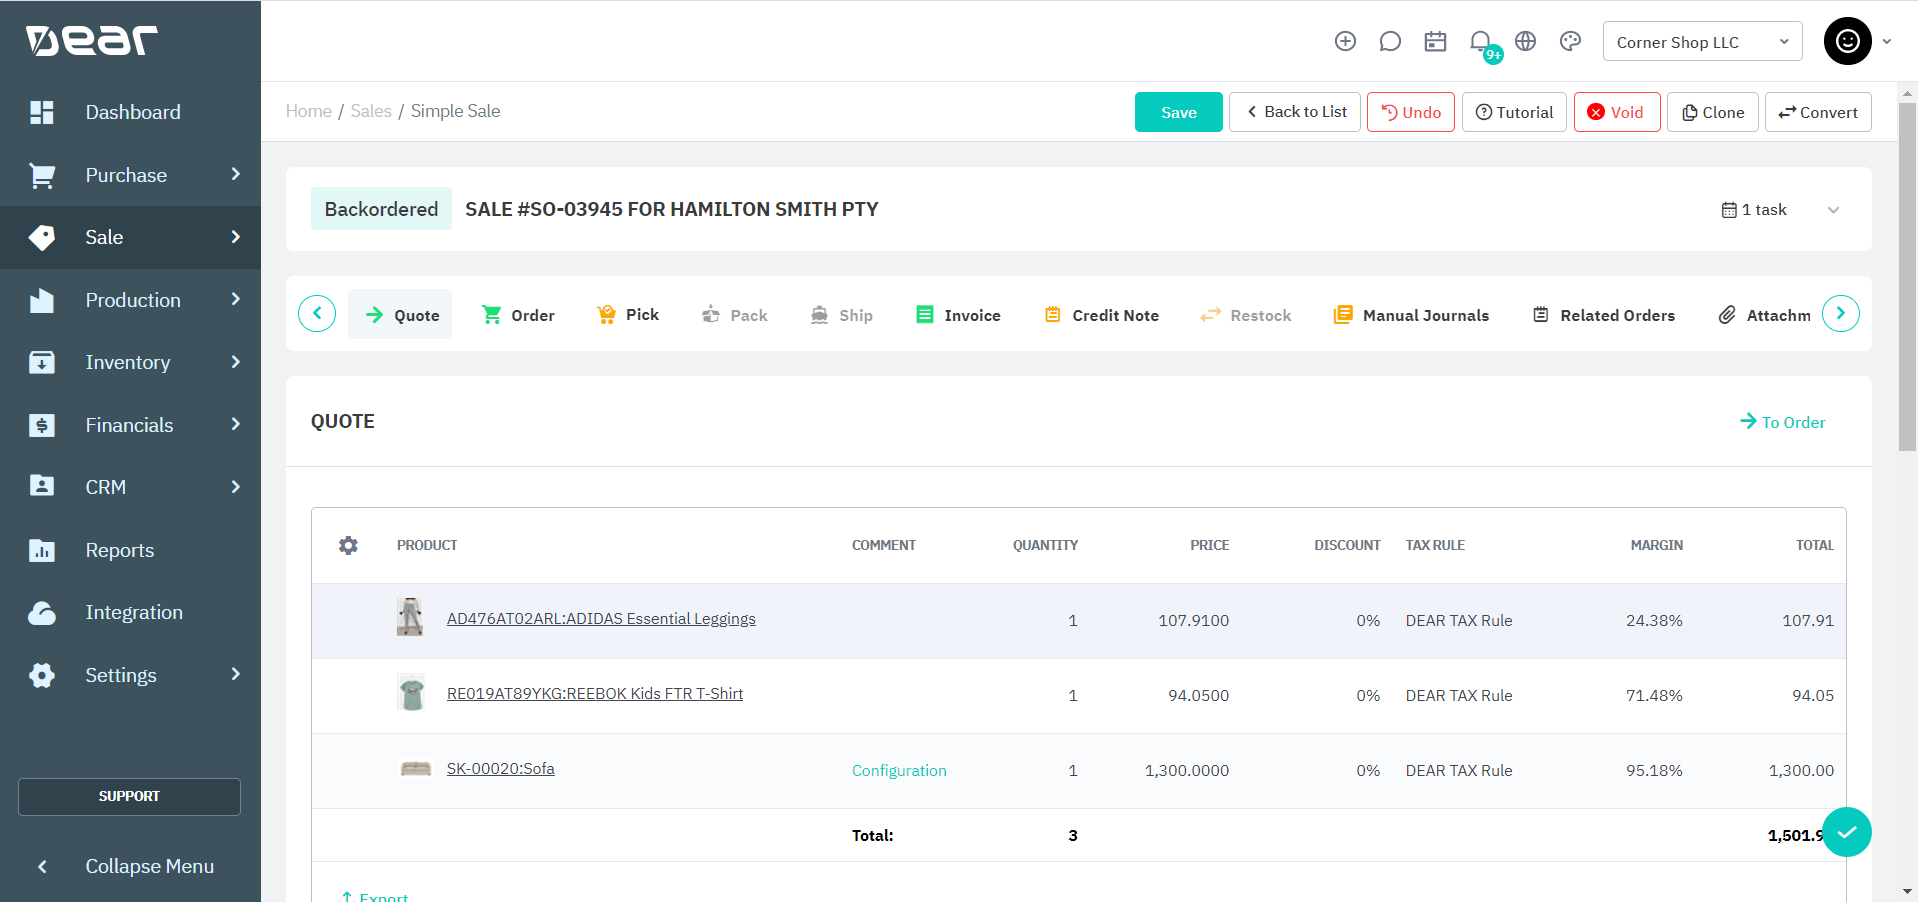
Task: Expand the Inventory submenu arrow
Action: tap(236, 362)
